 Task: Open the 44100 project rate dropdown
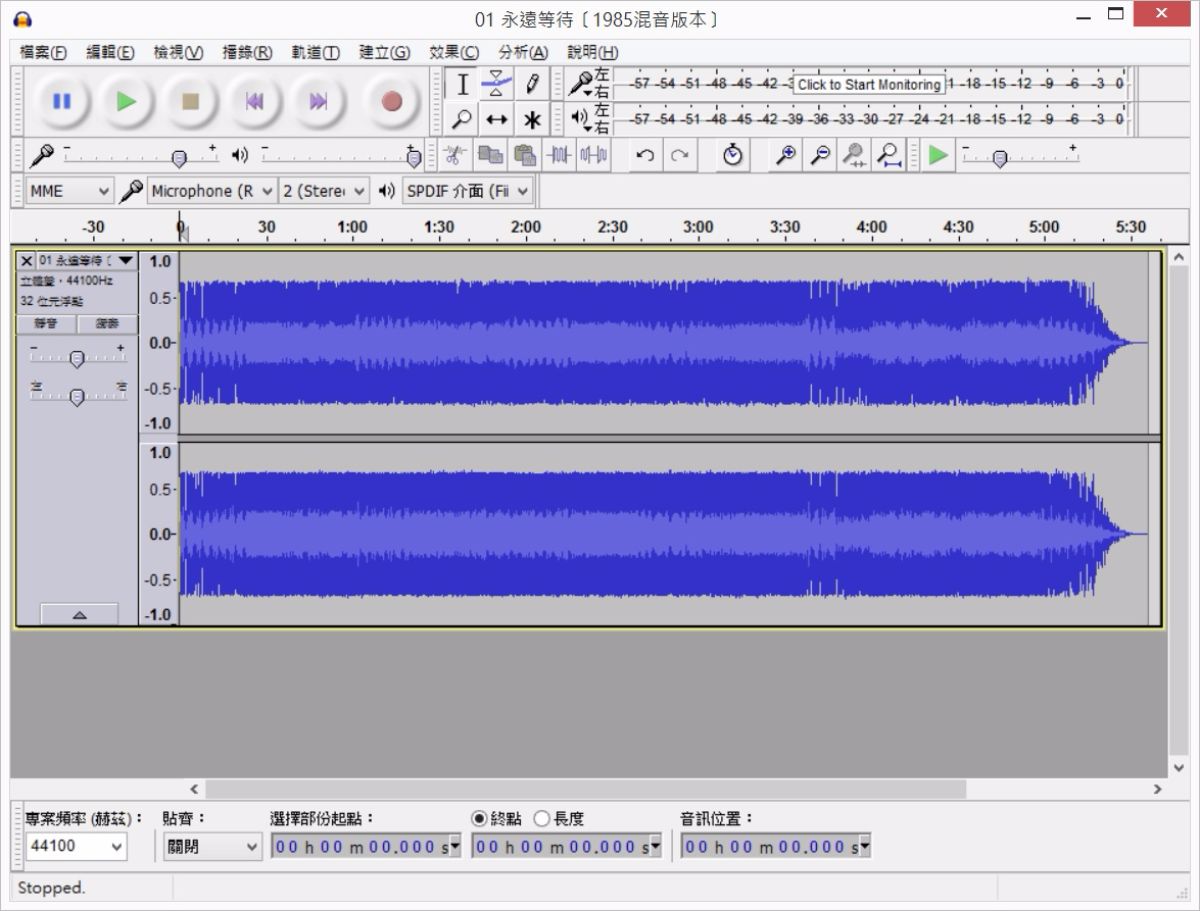(x=77, y=846)
